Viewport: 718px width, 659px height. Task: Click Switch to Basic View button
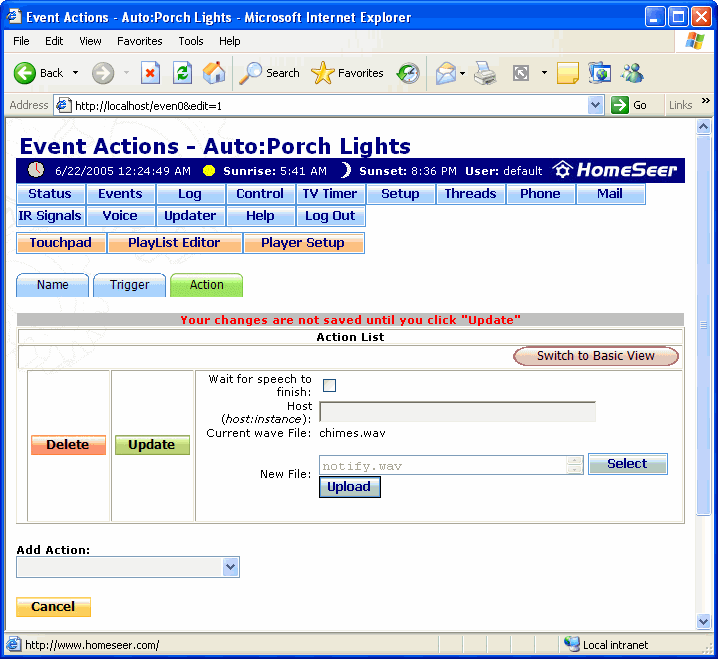click(x=596, y=356)
